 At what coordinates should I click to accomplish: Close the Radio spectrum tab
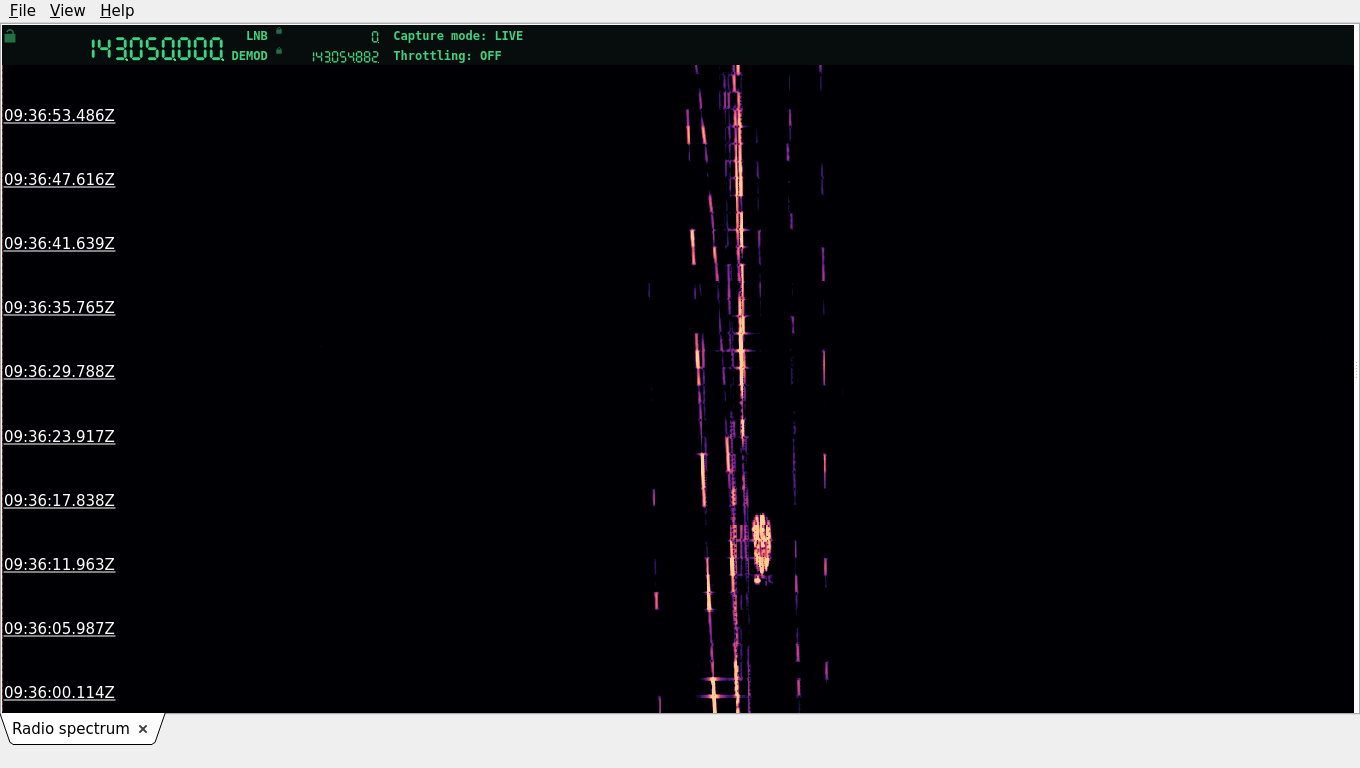(x=143, y=729)
